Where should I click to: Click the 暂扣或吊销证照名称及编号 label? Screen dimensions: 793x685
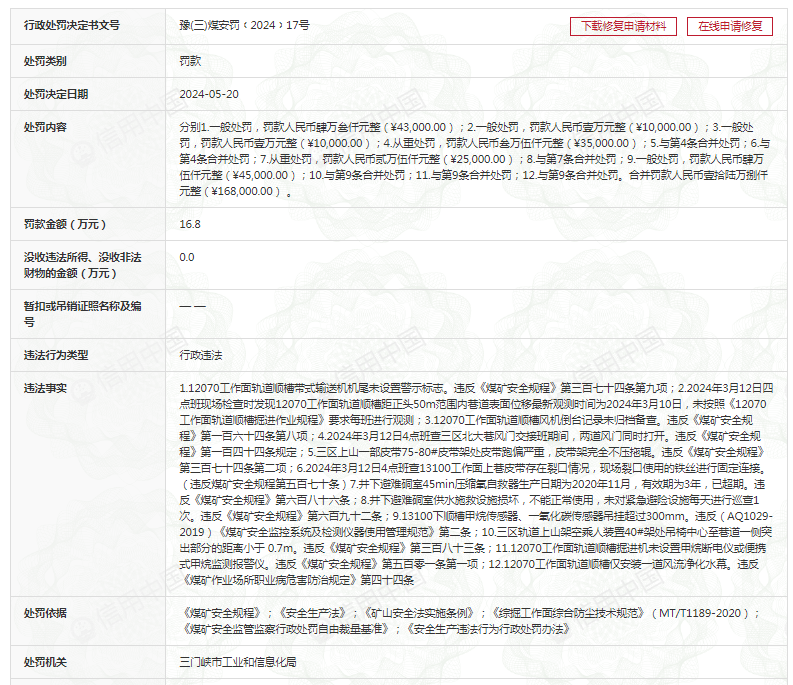tap(83, 313)
